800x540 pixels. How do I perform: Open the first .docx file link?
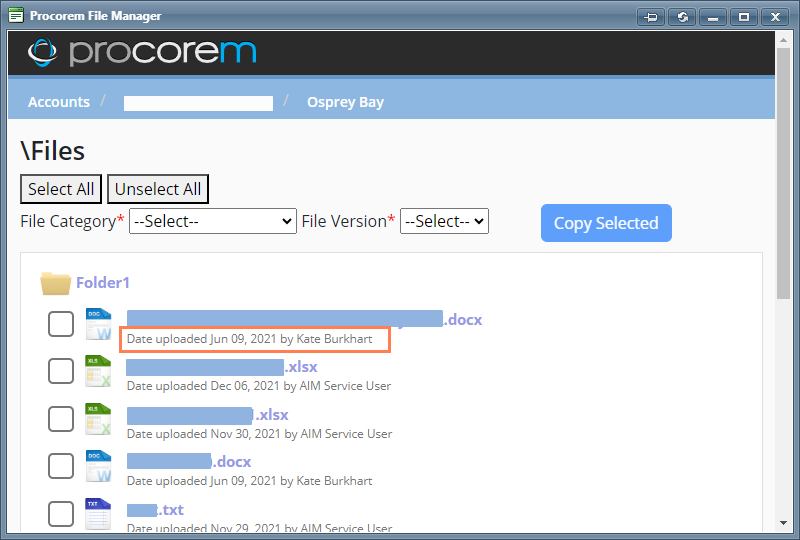305,319
